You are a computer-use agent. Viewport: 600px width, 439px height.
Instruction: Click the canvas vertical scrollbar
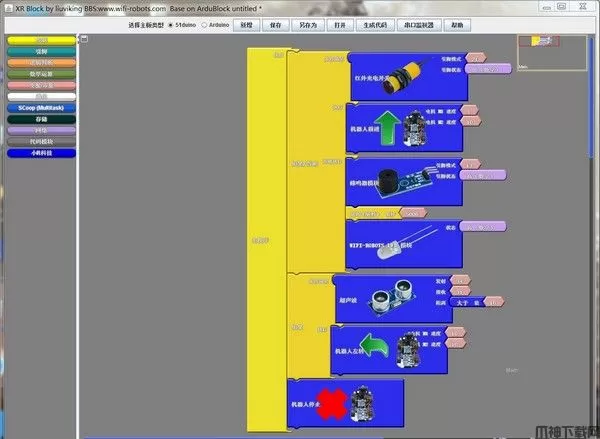tap(592, 96)
